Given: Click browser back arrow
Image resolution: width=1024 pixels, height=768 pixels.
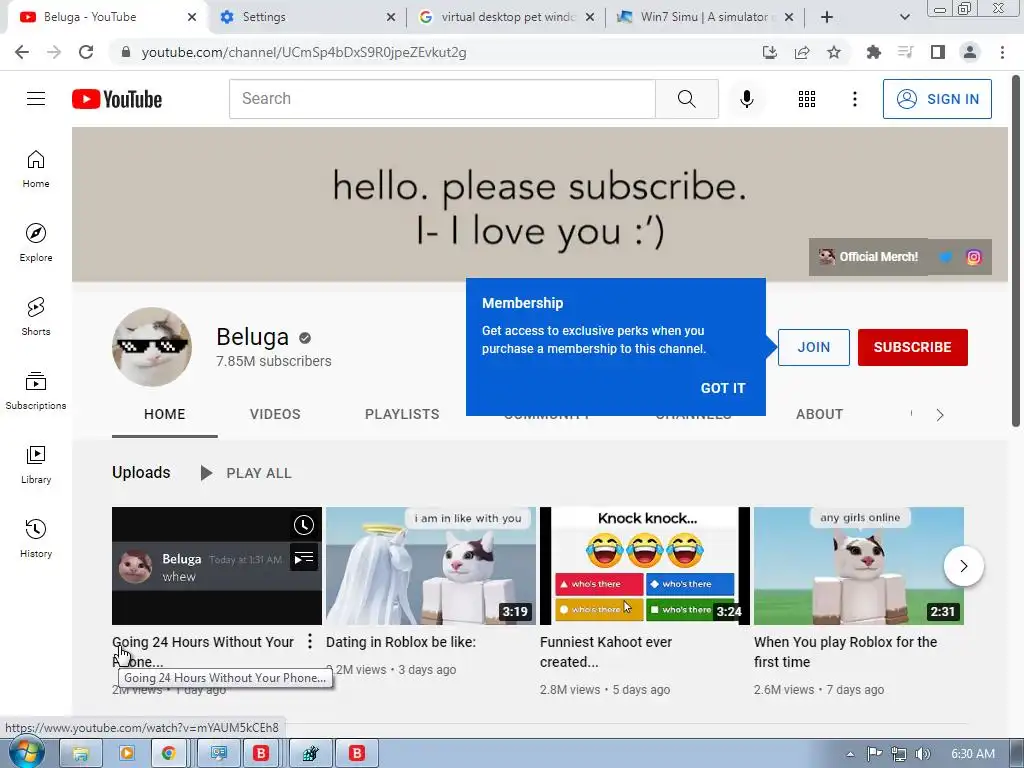Looking at the screenshot, I should pyautogui.click(x=22, y=52).
